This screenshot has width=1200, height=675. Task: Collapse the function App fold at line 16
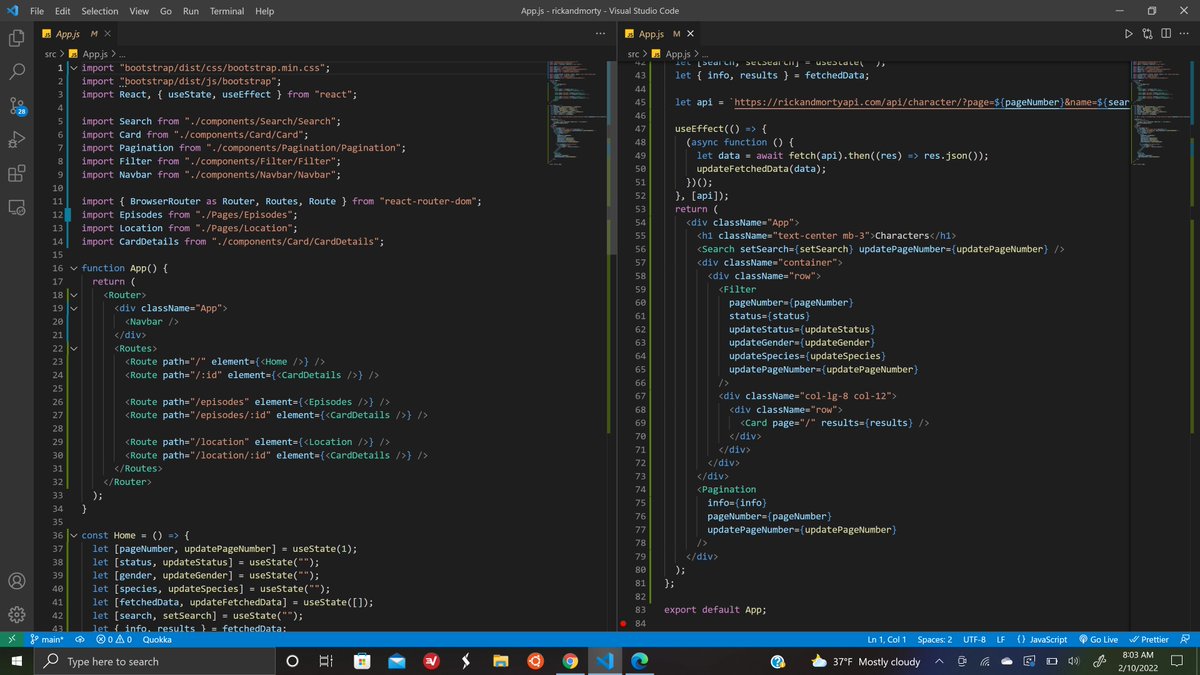(x=73, y=268)
